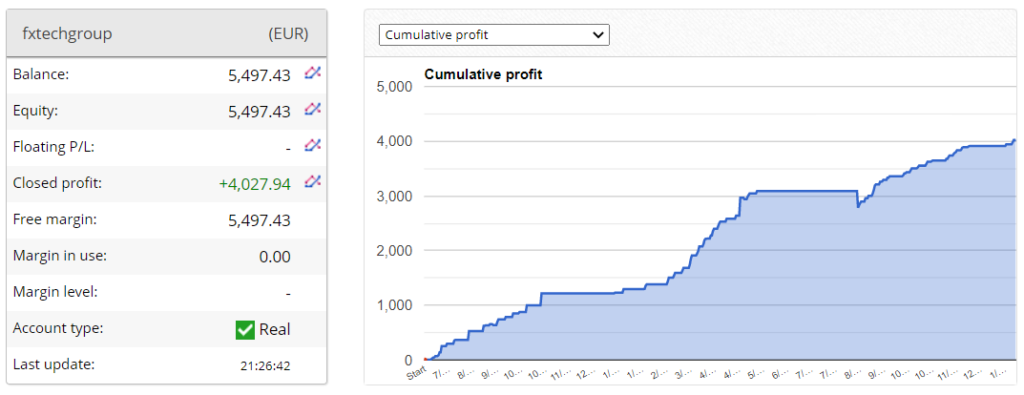This screenshot has height=395, width=1024.
Task: Click the 1,000 y-axis label
Action: 395,306
